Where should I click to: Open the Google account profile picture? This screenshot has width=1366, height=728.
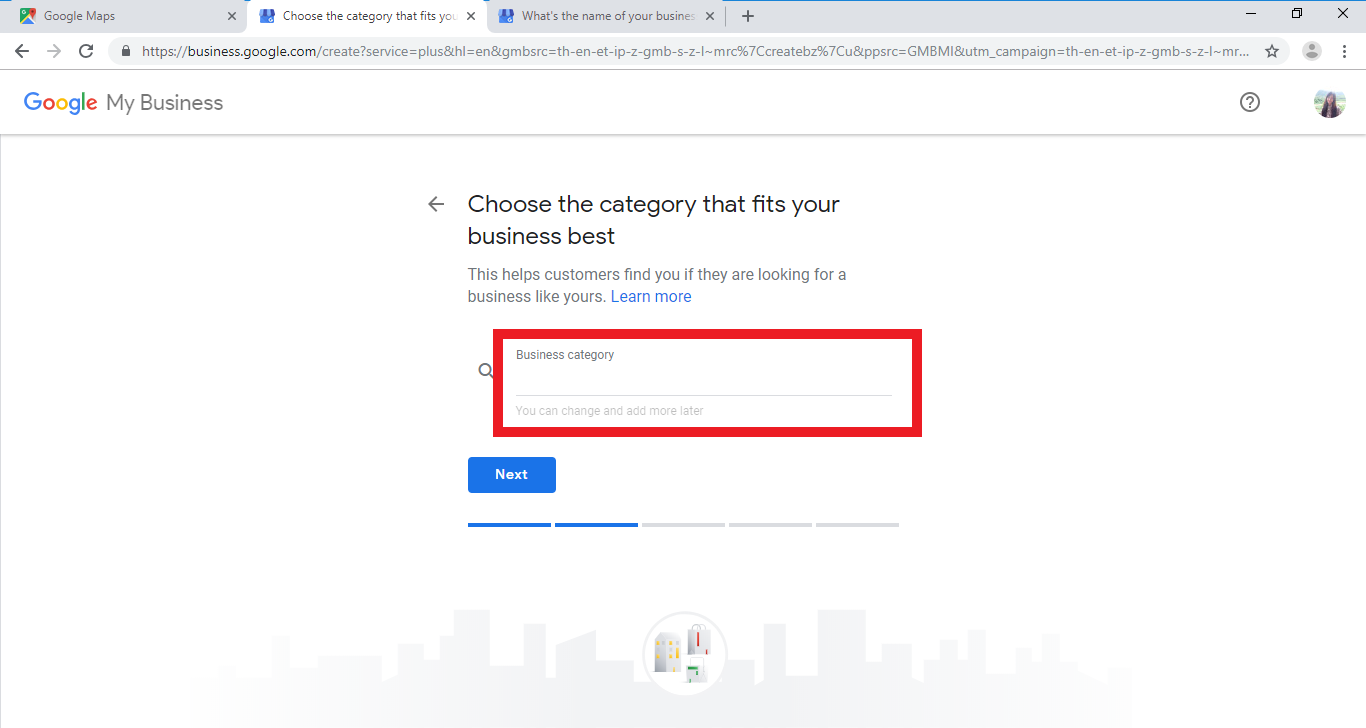[x=1329, y=103]
